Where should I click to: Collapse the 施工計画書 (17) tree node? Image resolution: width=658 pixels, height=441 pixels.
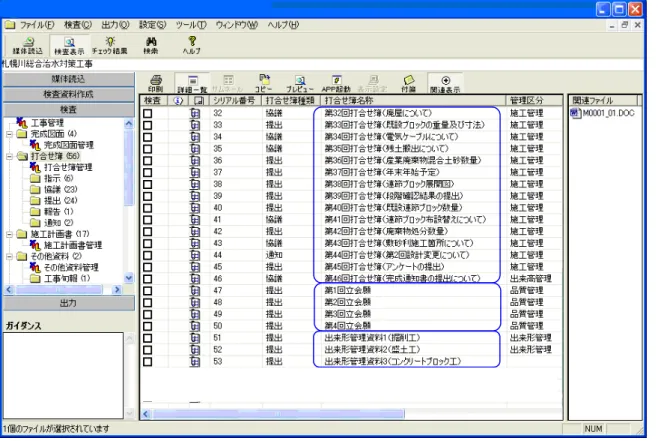[x=10, y=234]
